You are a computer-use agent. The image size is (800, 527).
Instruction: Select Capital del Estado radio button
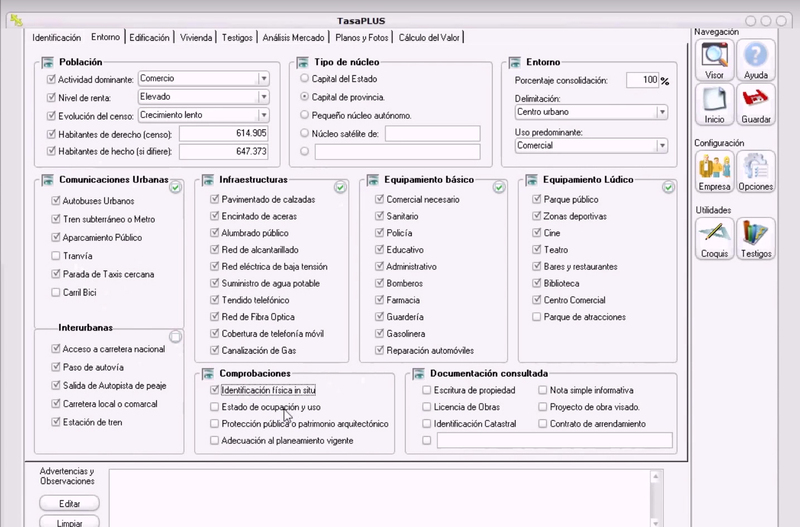305,79
